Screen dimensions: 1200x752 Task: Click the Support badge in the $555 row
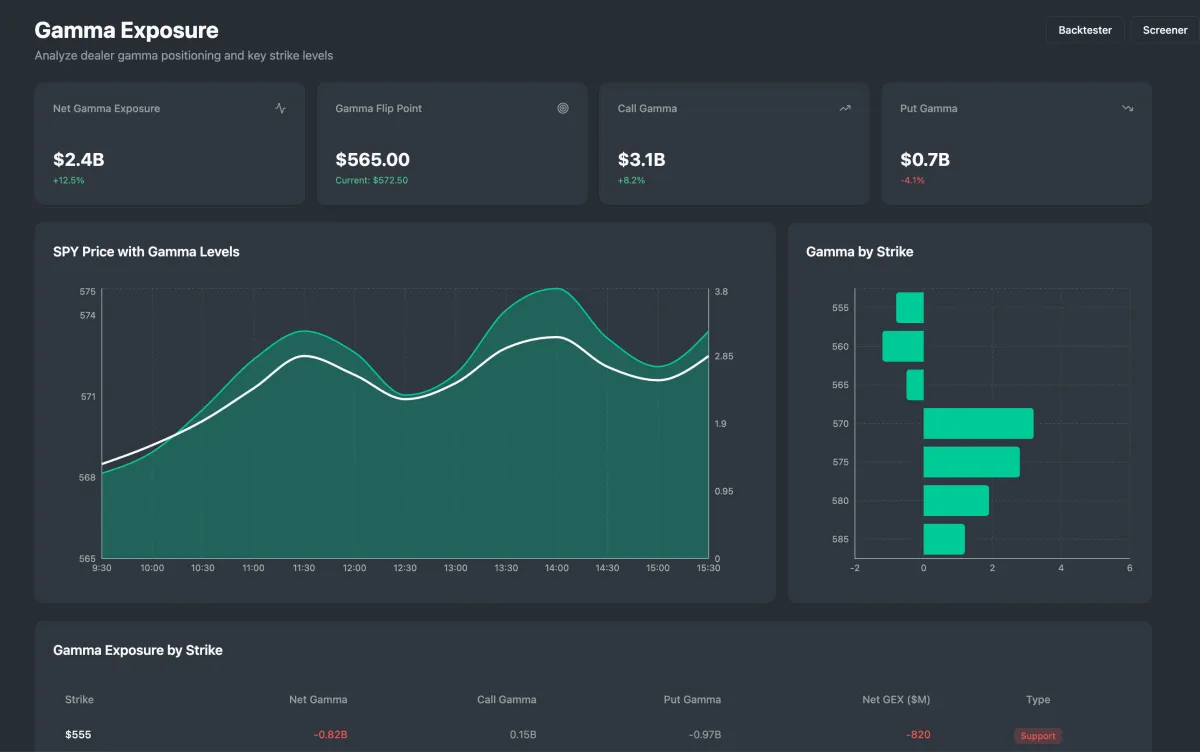pos(1037,736)
